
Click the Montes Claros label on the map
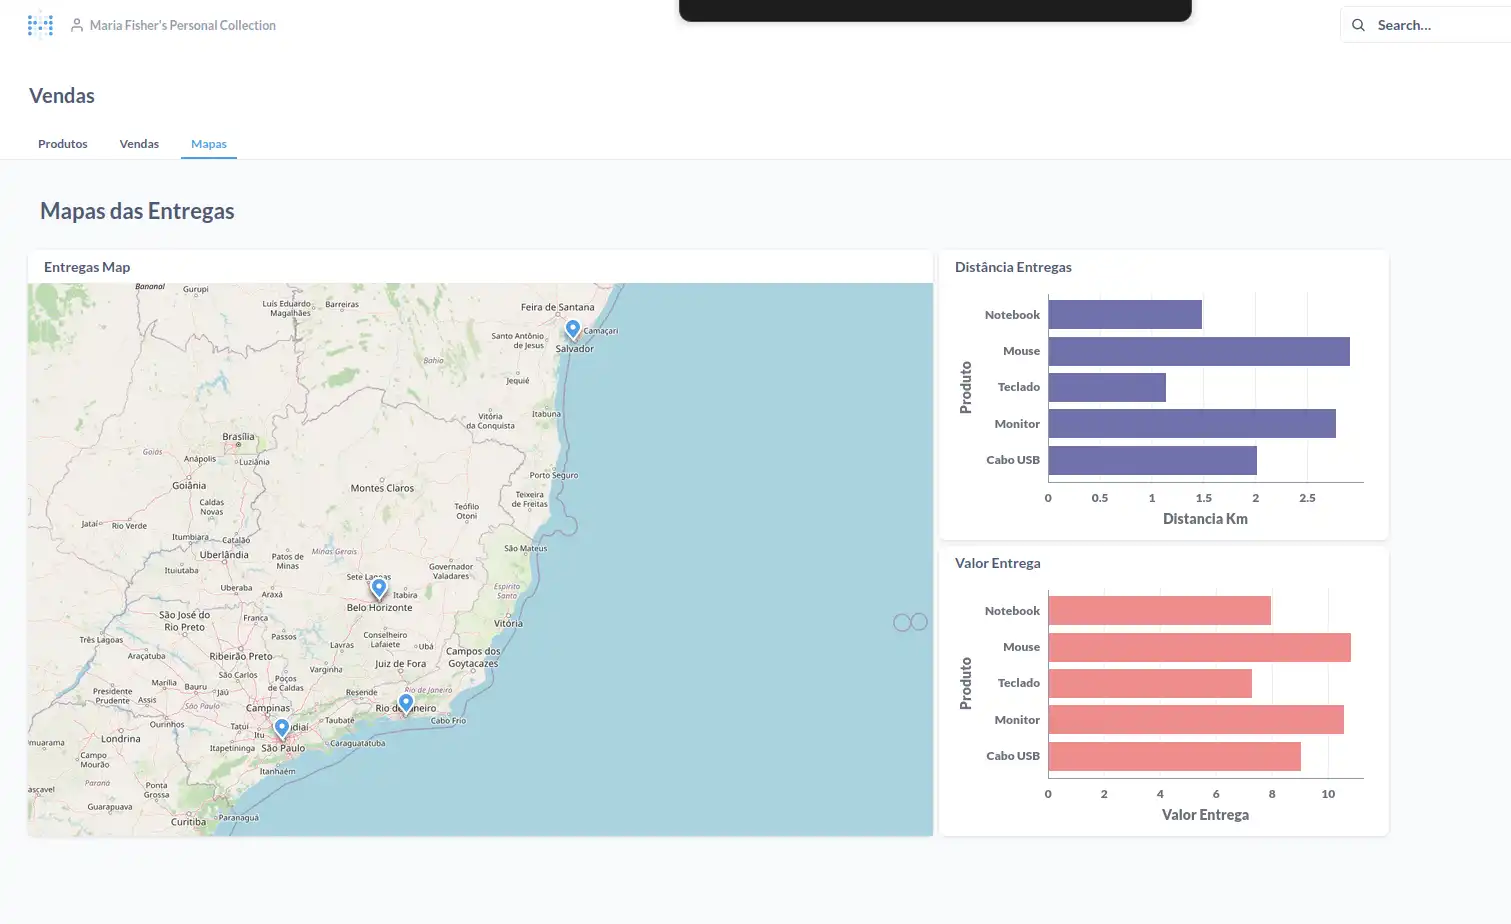(x=382, y=488)
